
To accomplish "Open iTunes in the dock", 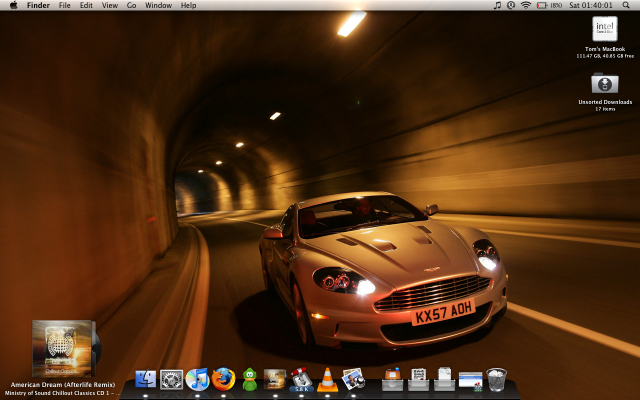I will (197, 379).
